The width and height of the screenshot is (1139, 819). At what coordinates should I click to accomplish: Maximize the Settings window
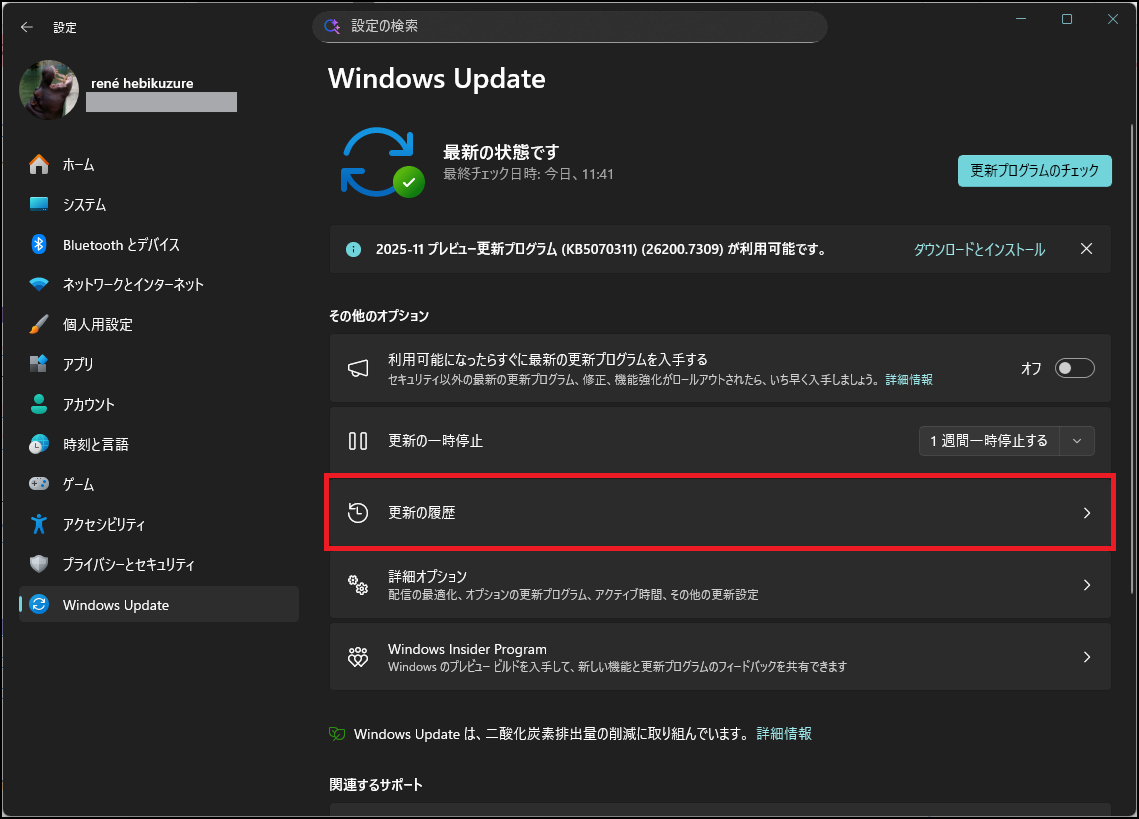pos(1066,20)
